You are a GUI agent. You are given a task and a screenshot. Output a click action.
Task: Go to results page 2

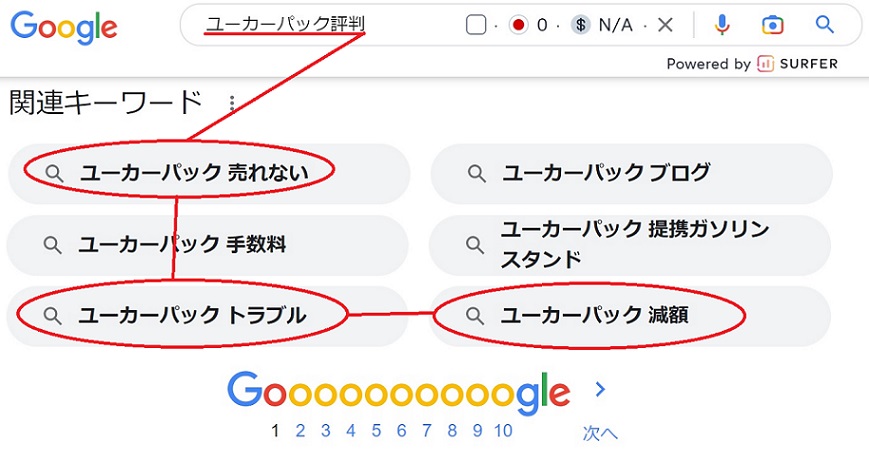pos(300,431)
